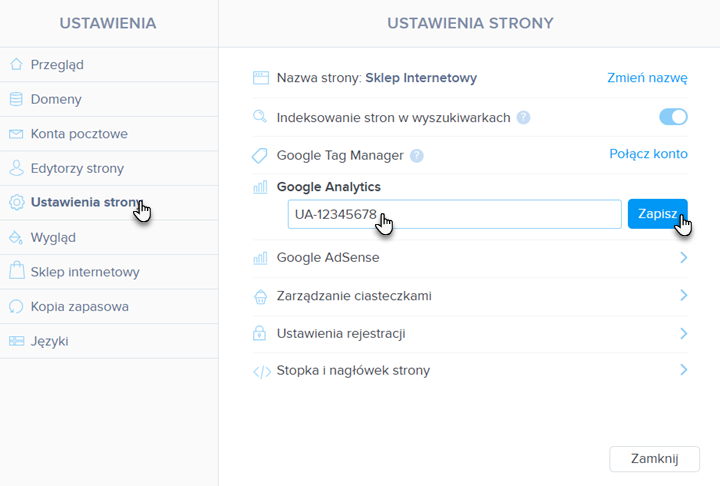Image resolution: width=720 pixels, height=486 pixels.
Task: Click the envelope icon for Konta pocztowe
Action: [x=16, y=134]
